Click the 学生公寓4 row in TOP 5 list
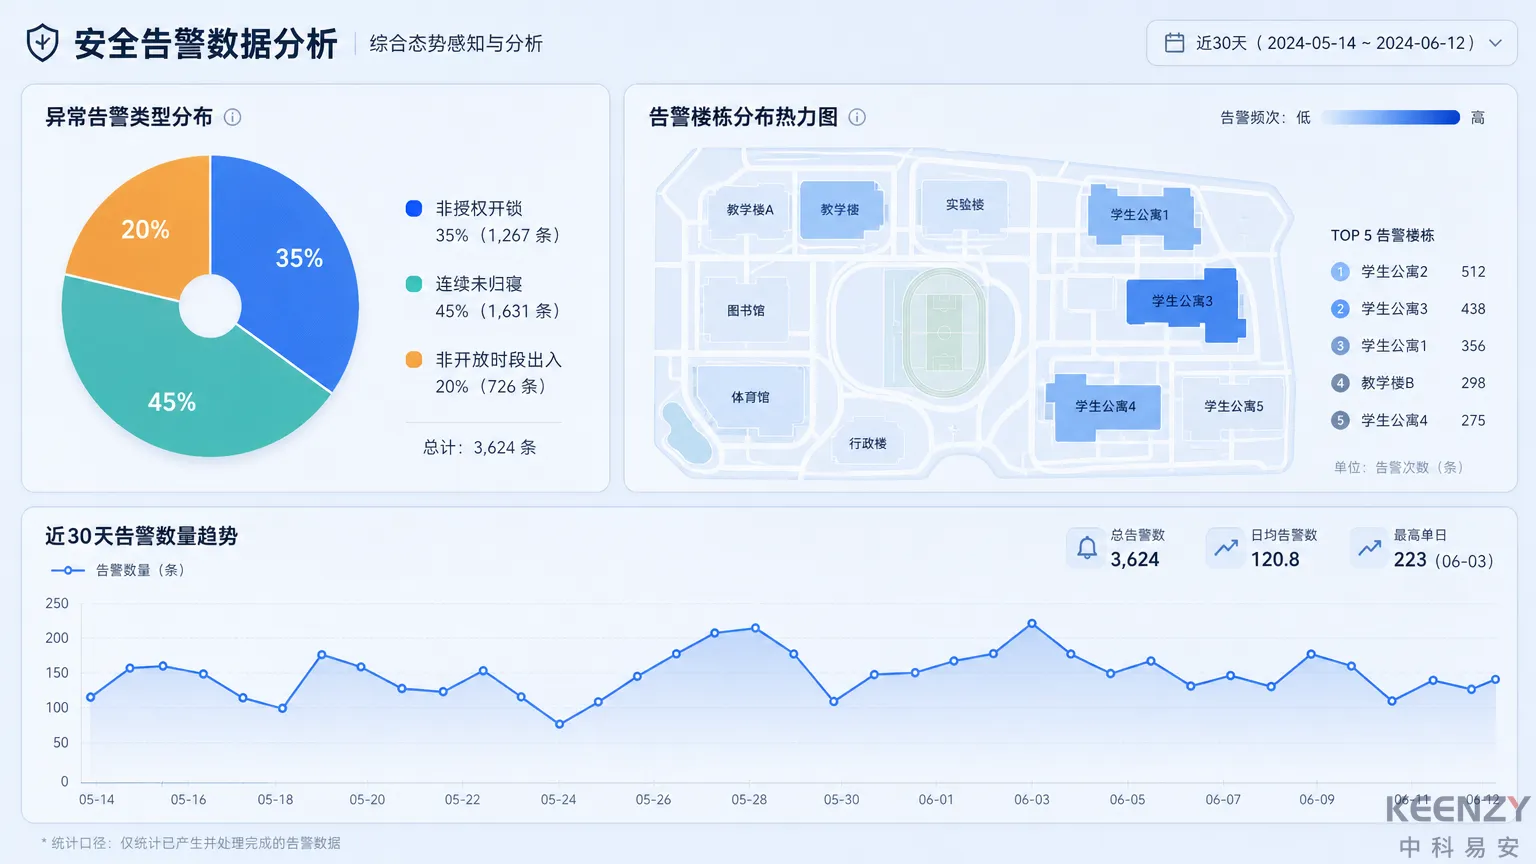 (x=1408, y=421)
